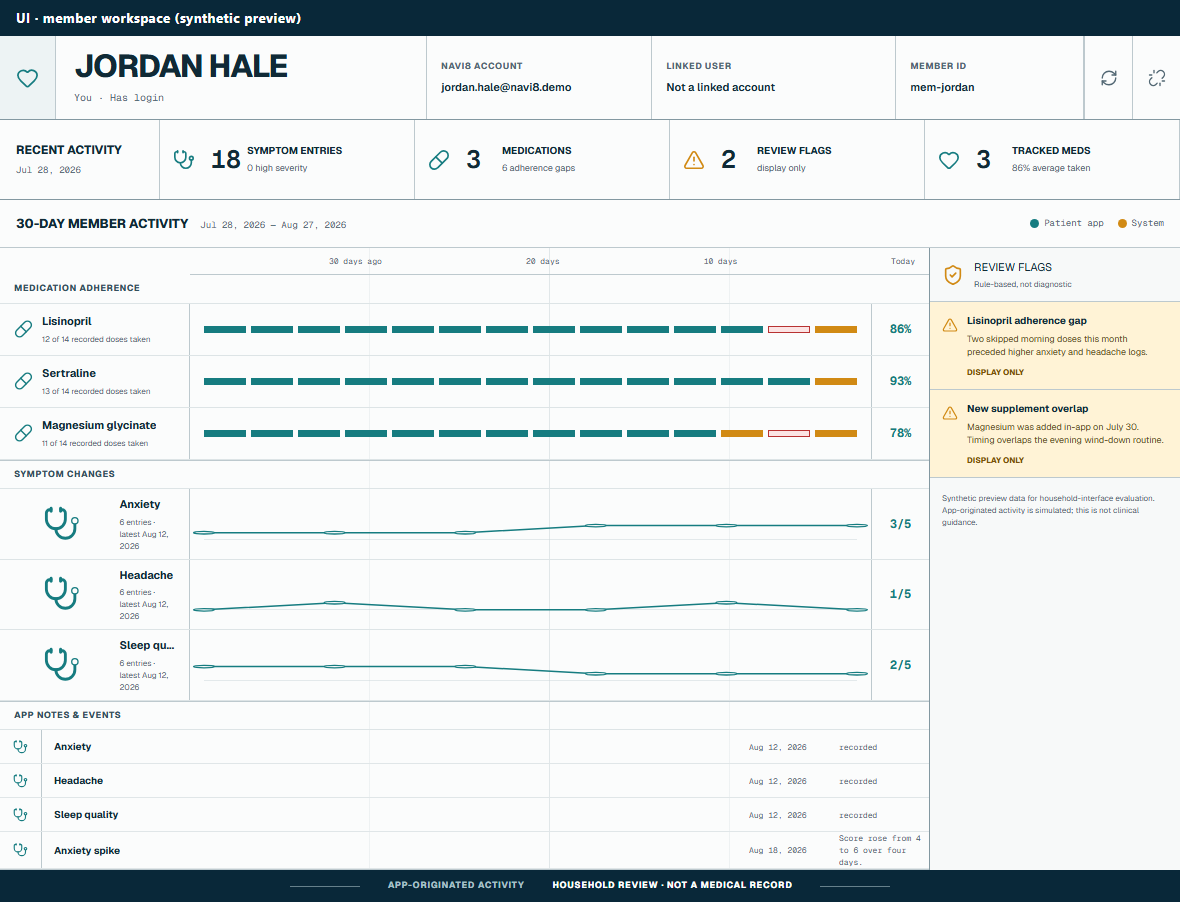Select the Review Flags stat card
This screenshot has height=902, width=1180.
797,159
